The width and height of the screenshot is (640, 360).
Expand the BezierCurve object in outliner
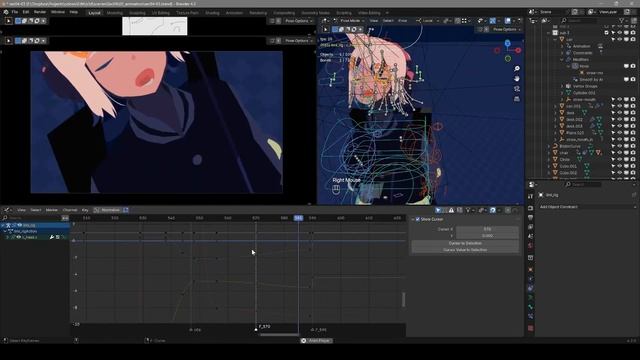(x=549, y=146)
